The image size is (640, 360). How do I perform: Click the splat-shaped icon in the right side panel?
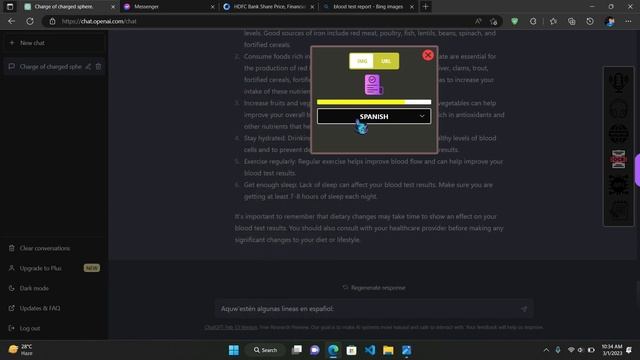click(618, 185)
